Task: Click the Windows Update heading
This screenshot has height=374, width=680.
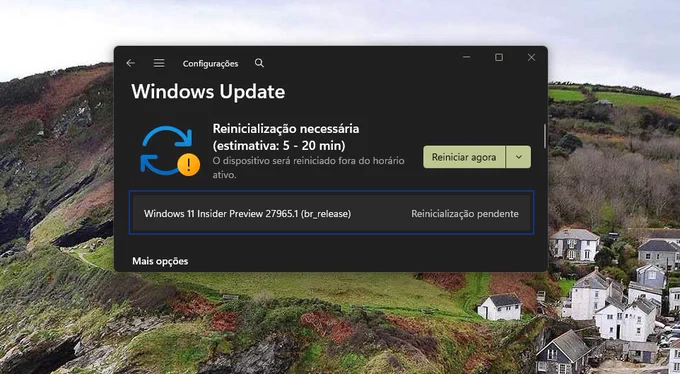Action: [208, 92]
